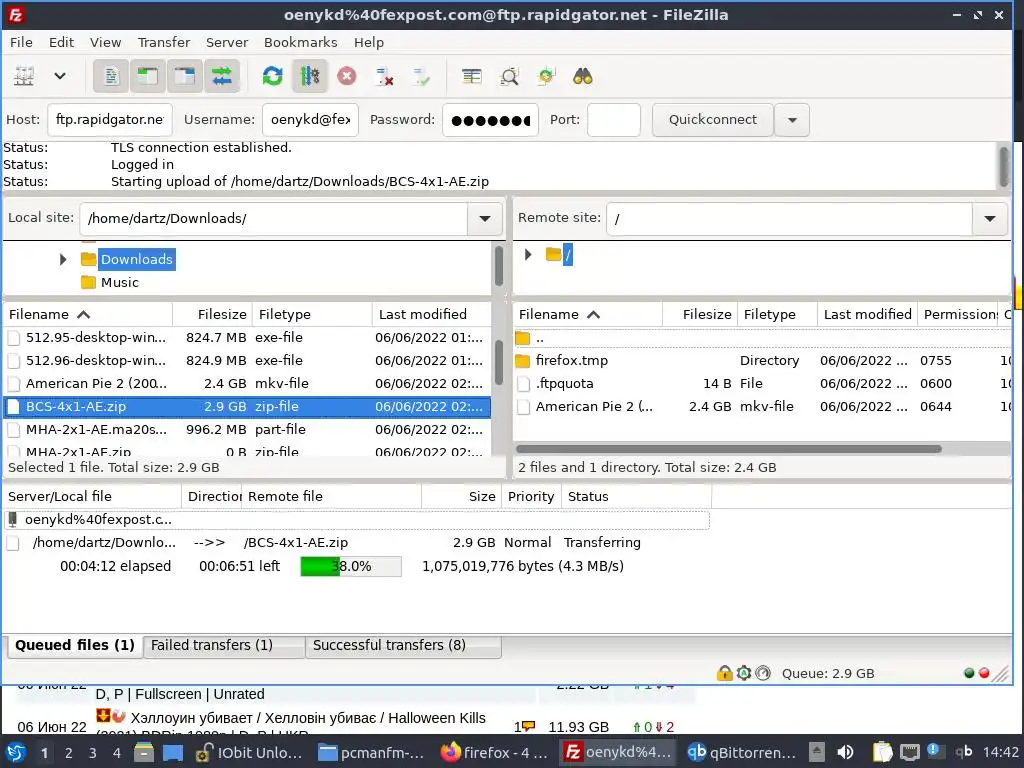Switch to the Failed transfers tab

tap(223, 645)
